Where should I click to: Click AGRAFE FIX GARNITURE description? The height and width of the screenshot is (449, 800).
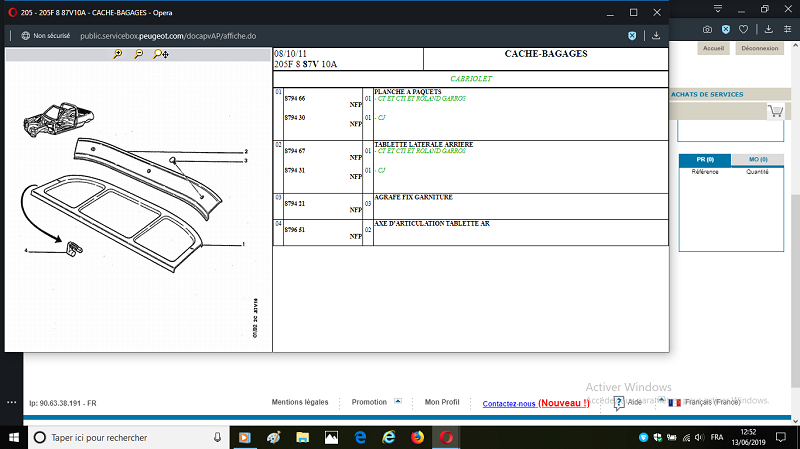[413, 197]
